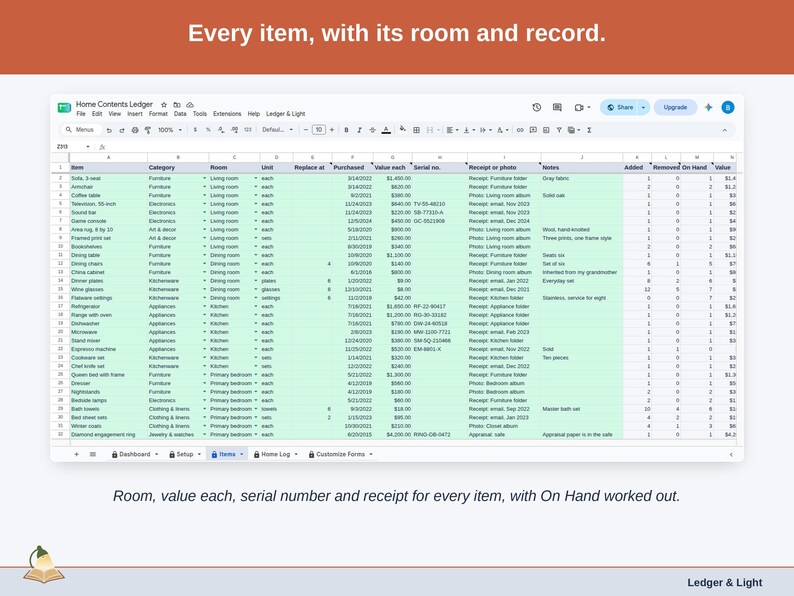
Task: Open the Borders tool
Action: point(416,130)
